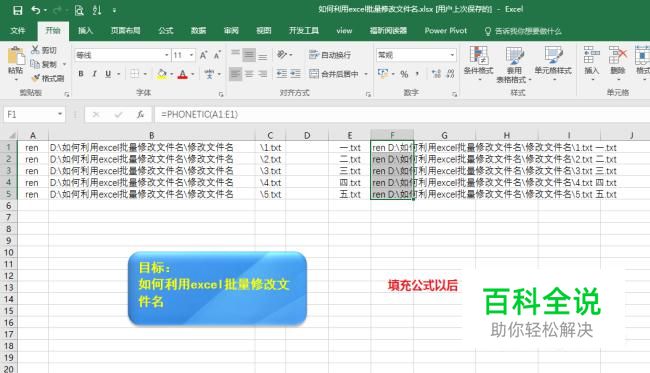This screenshot has width=650, height=373.
Task: Activate the Format Painter
Action: 48,78
